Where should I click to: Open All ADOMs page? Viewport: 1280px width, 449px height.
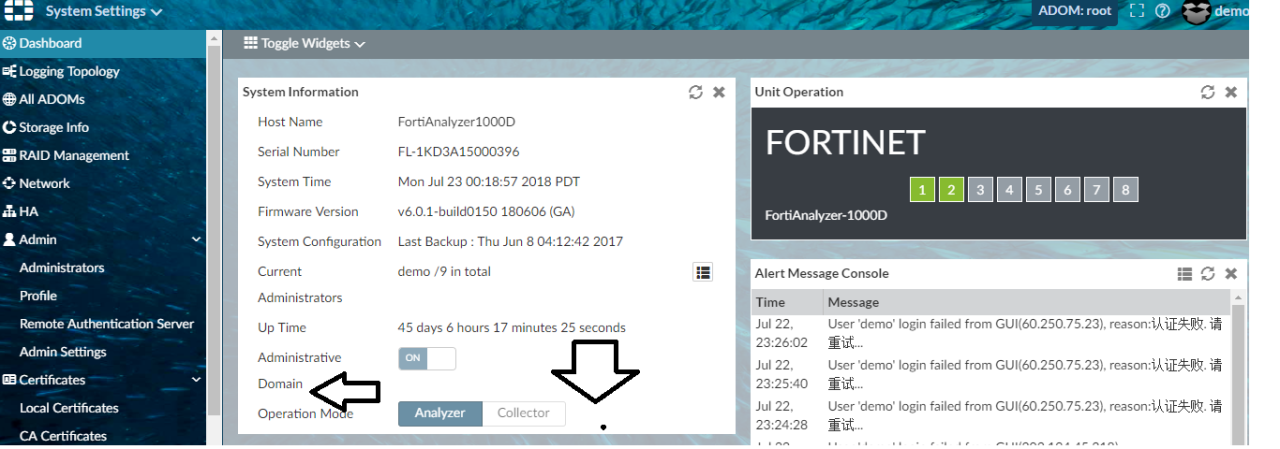pos(52,99)
